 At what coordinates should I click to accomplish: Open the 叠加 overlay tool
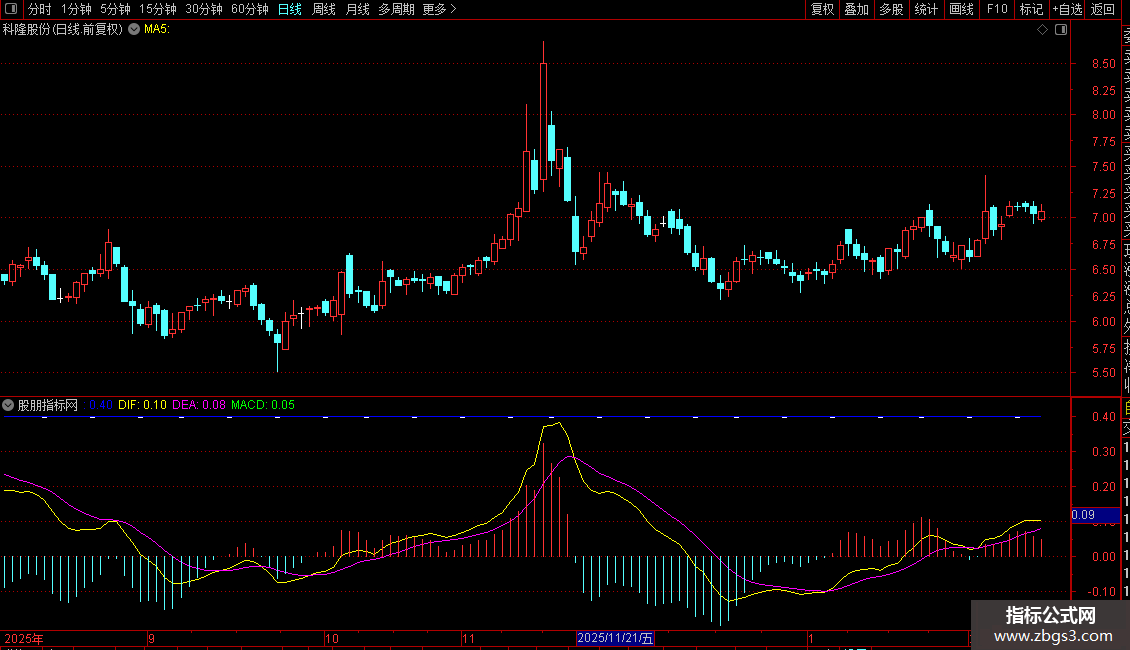(x=856, y=9)
